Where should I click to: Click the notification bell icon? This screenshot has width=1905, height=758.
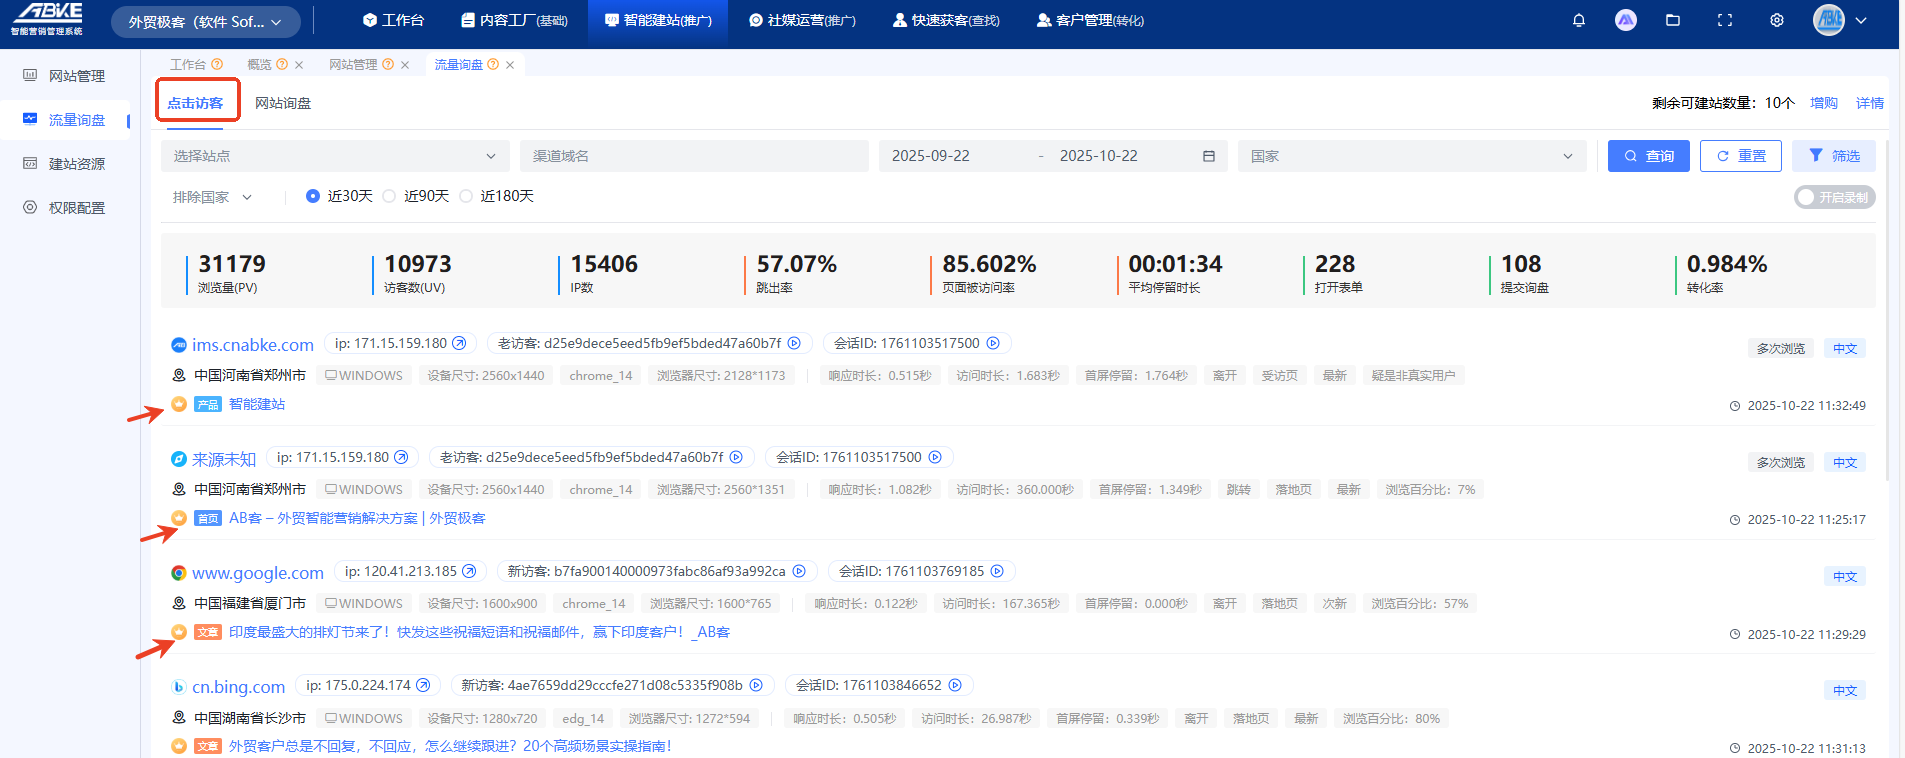pos(1579,20)
